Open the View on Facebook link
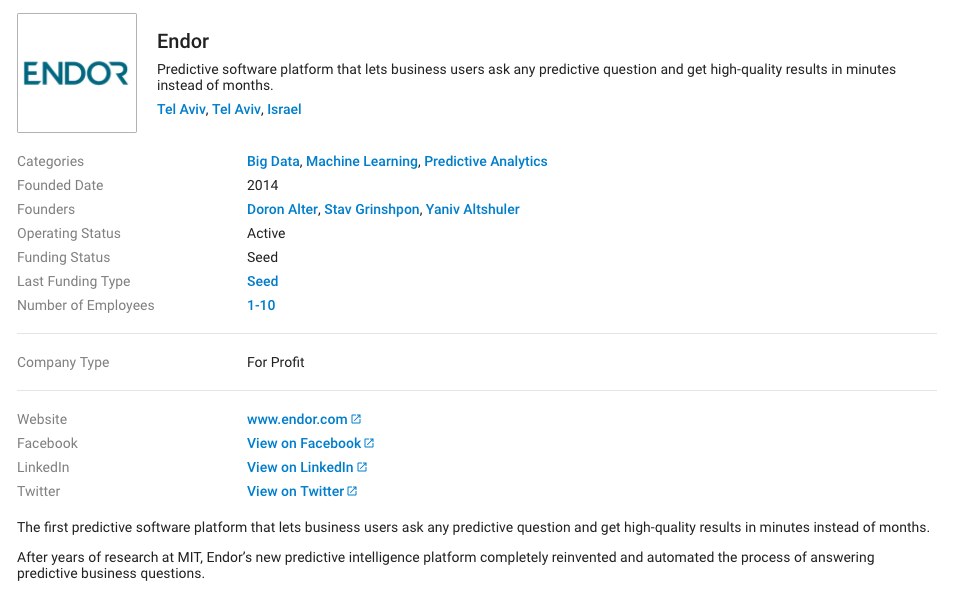Screen dimensions: 957x594 pyautogui.click(x=304, y=443)
